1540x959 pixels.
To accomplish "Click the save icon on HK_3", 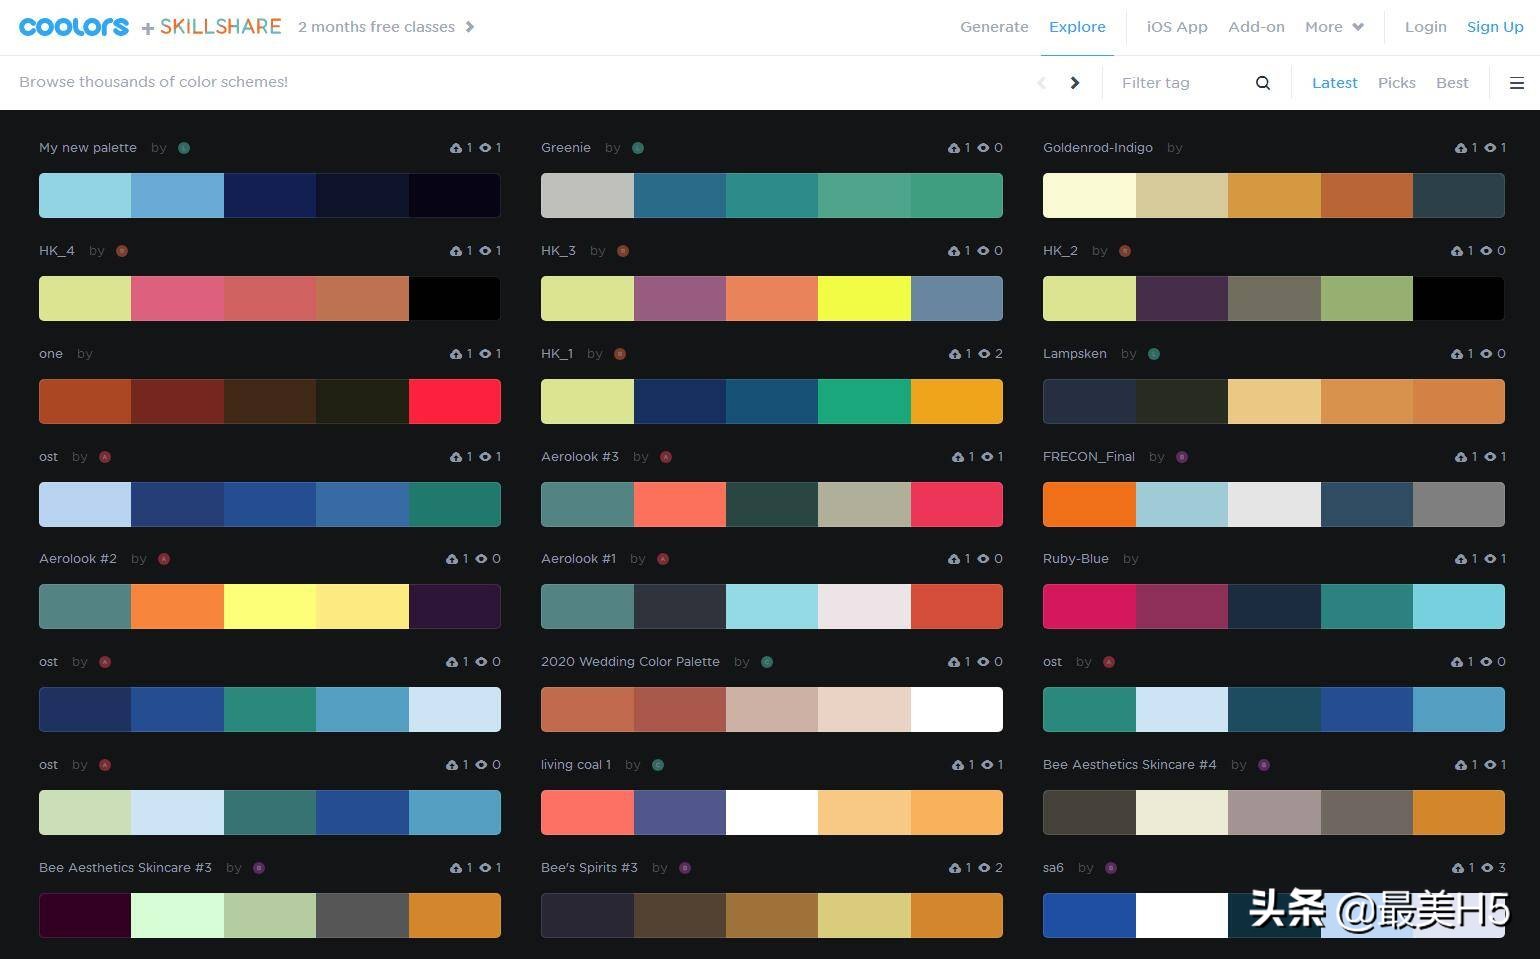I will pos(954,251).
